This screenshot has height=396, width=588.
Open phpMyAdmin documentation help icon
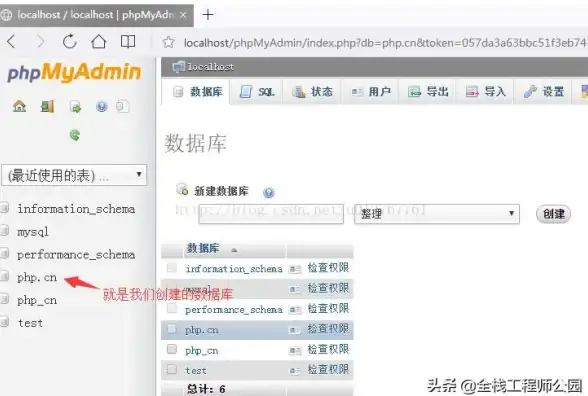point(101,107)
